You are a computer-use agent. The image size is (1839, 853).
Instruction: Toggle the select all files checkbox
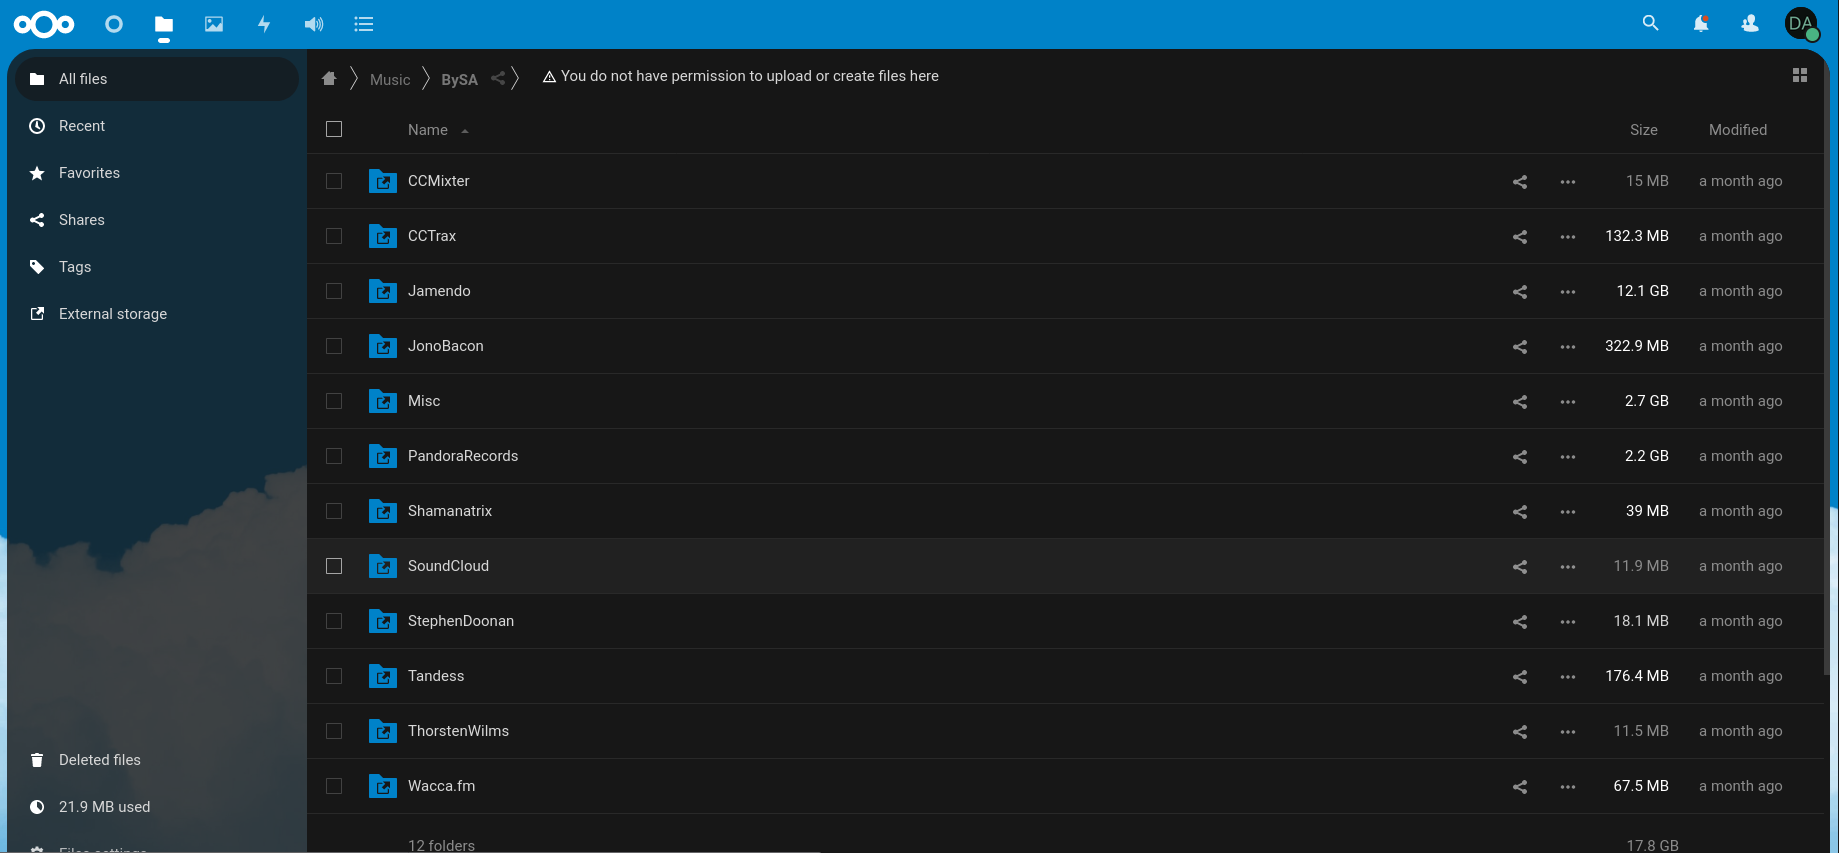point(334,129)
